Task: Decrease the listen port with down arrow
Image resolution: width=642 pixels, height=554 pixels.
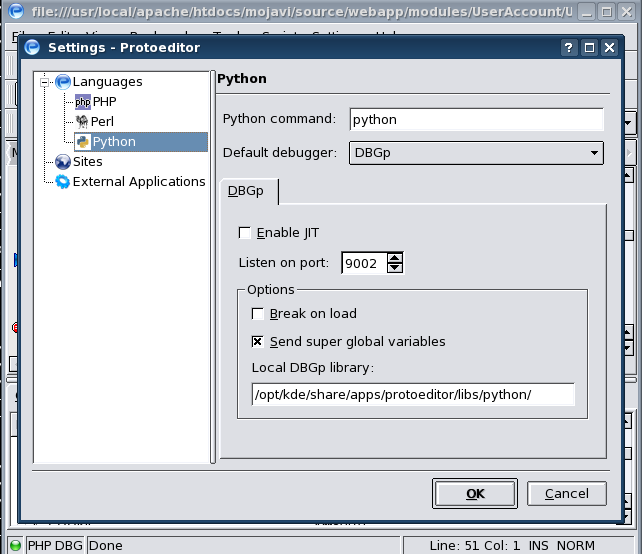Action: 395,268
